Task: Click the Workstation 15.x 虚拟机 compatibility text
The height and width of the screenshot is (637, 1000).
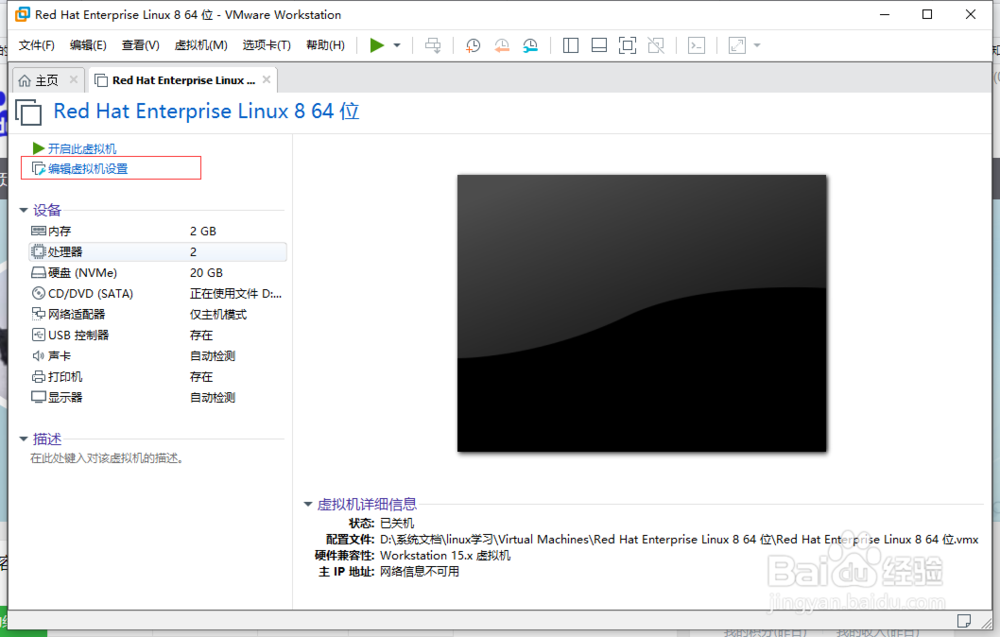Action: coord(445,555)
